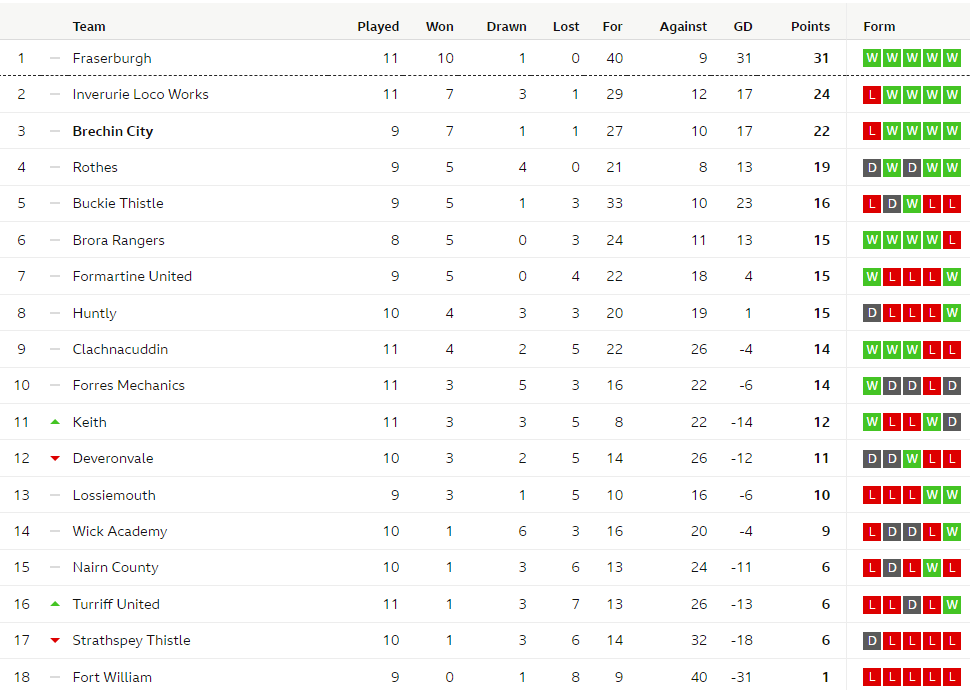Click Keith's green up-arrow movement icon
The image size is (970, 690).
[x=55, y=422]
